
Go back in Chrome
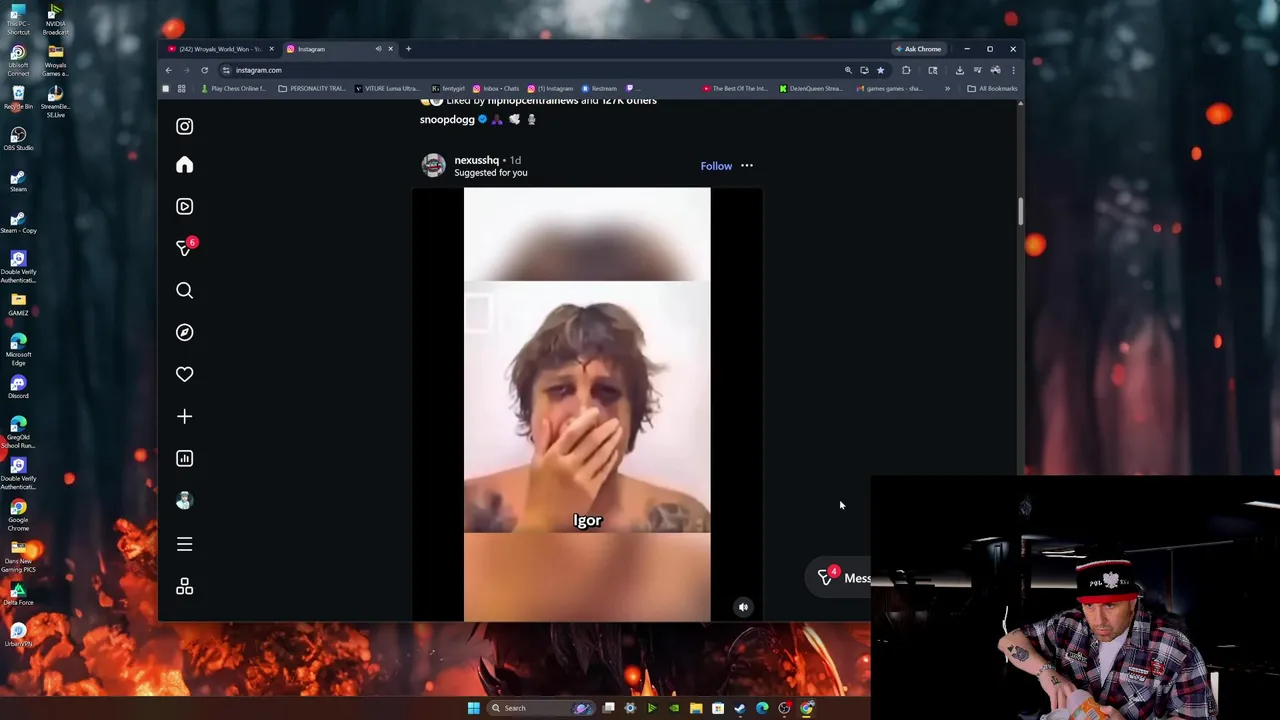click(x=168, y=70)
